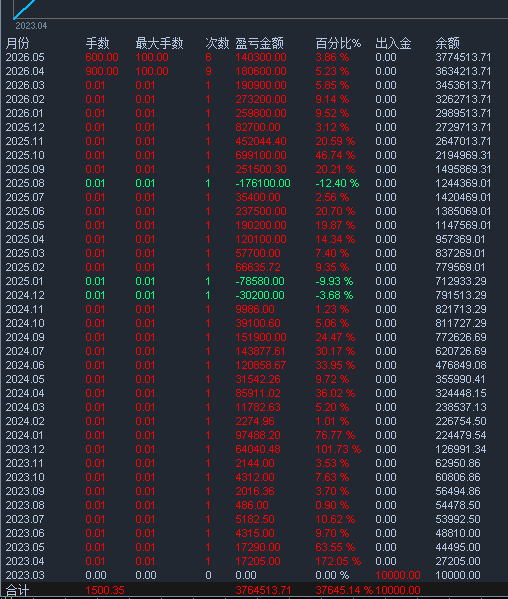Click balance 3774513.71
Image resolution: width=508 pixels, height=599 pixels.
(x=463, y=57)
